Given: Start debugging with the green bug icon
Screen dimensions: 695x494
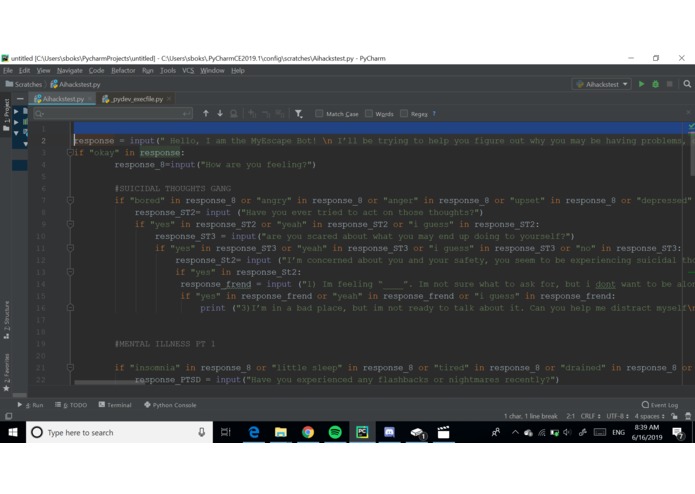Looking at the screenshot, I should [x=655, y=84].
